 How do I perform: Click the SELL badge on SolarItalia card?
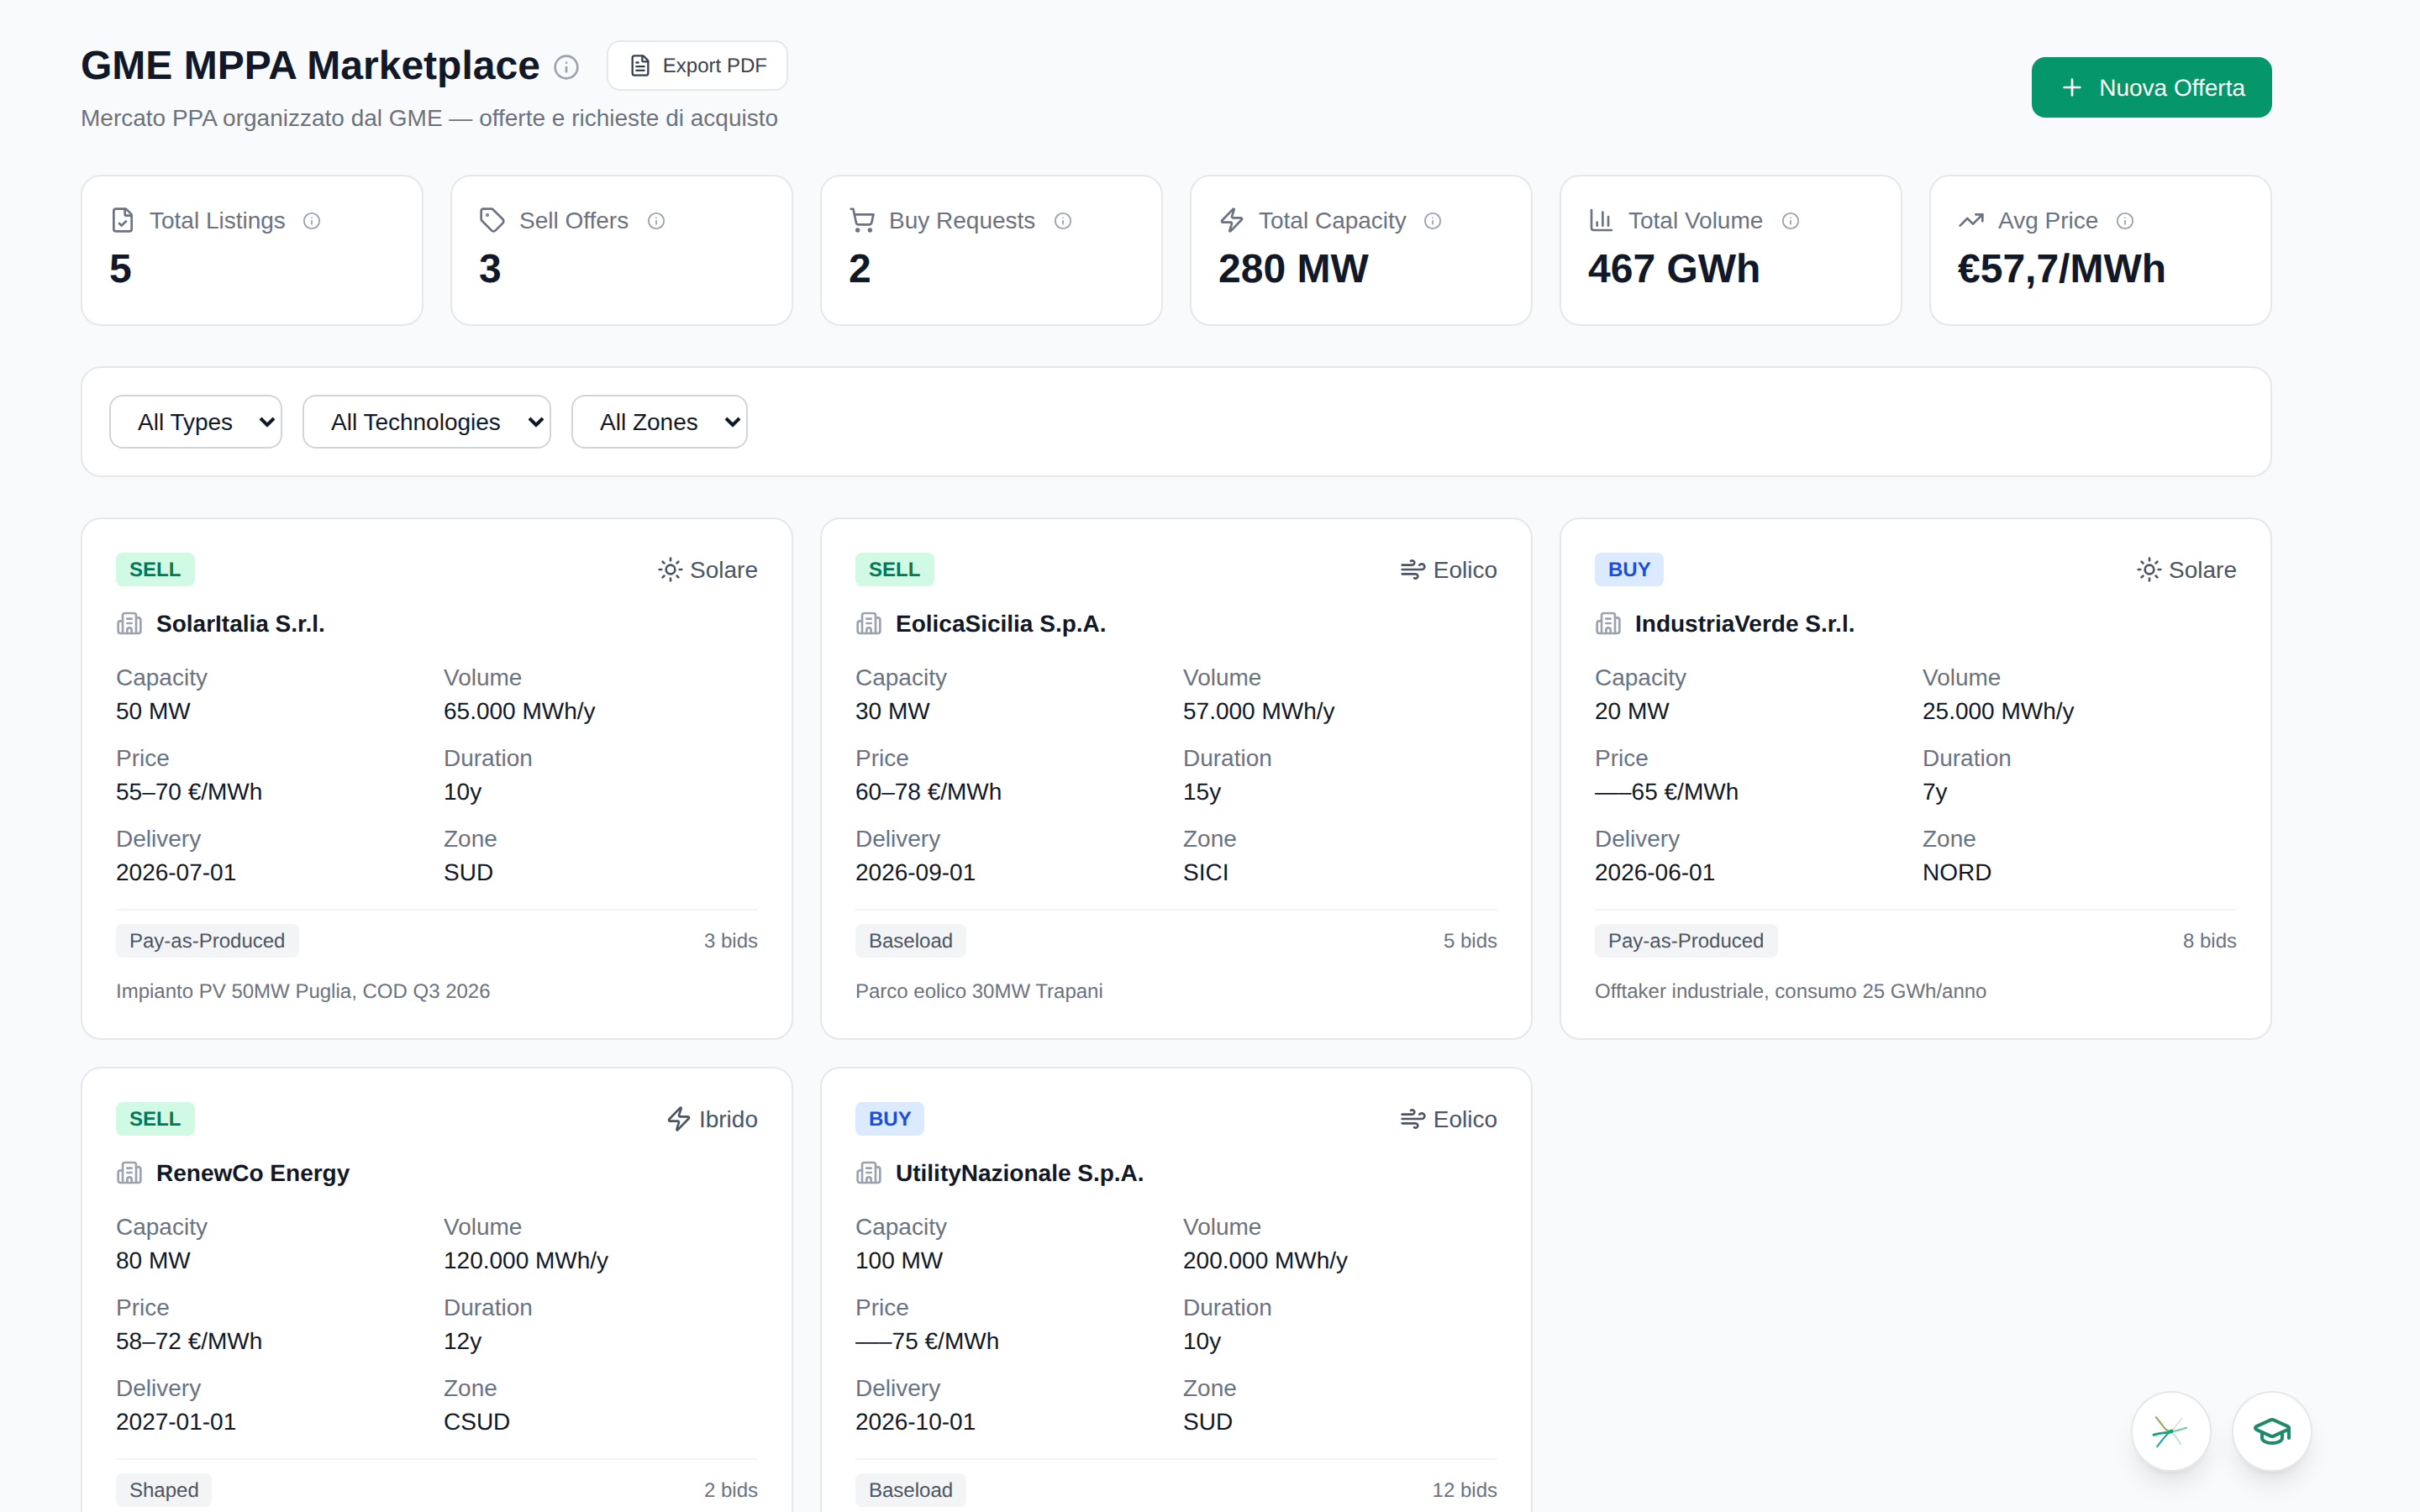(x=155, y=569)
